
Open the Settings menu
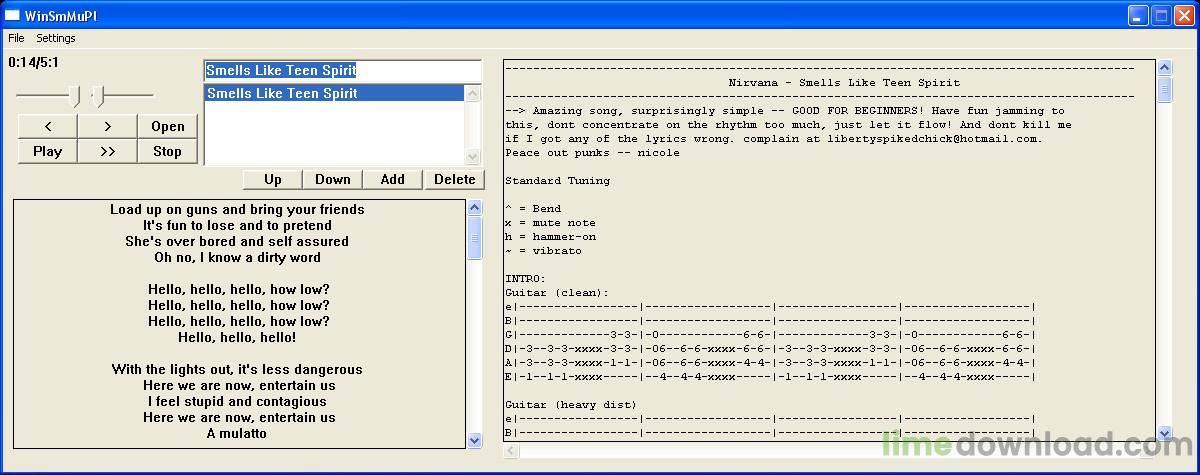click(x=56, y=38)
